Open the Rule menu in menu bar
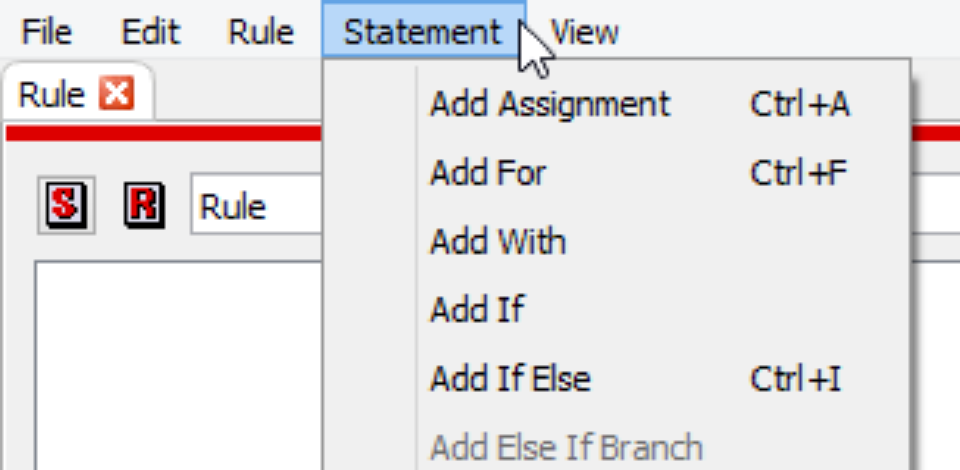The width and height of the screenshot is (960, 470). click(260, 32)
